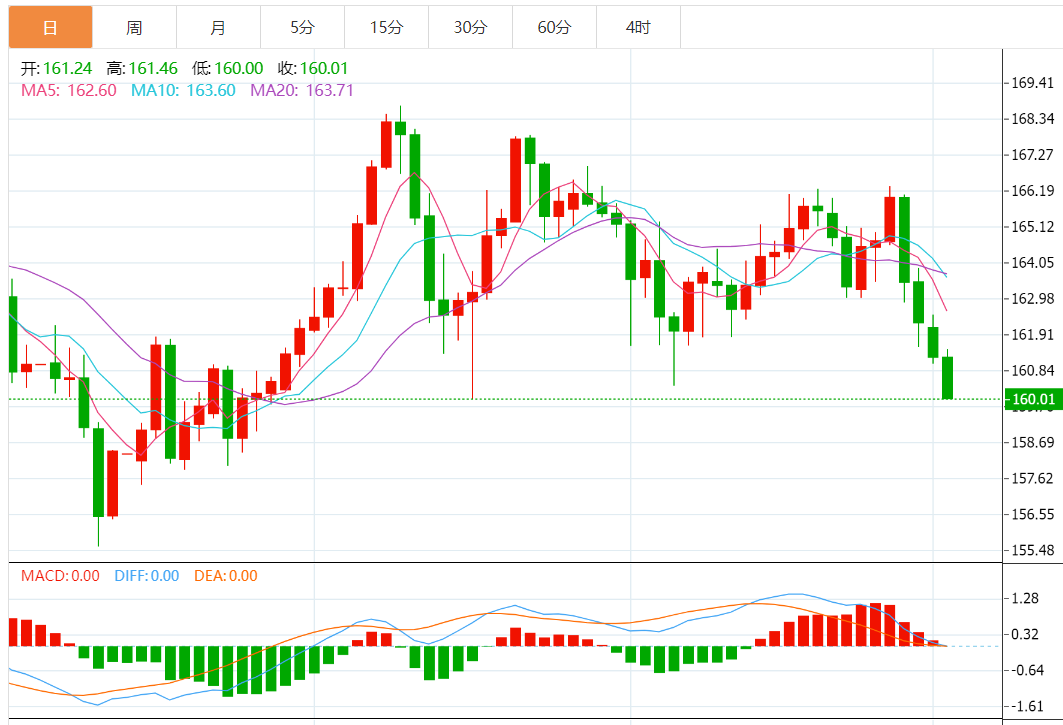Click the 160.84 price axis label
1063x725 pixels.
click(1032, 370)
